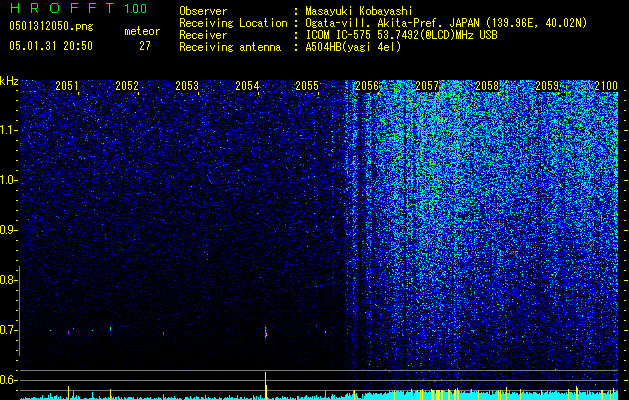Click the HROFFT 1.0.0 title text

(x=78, y=8)
